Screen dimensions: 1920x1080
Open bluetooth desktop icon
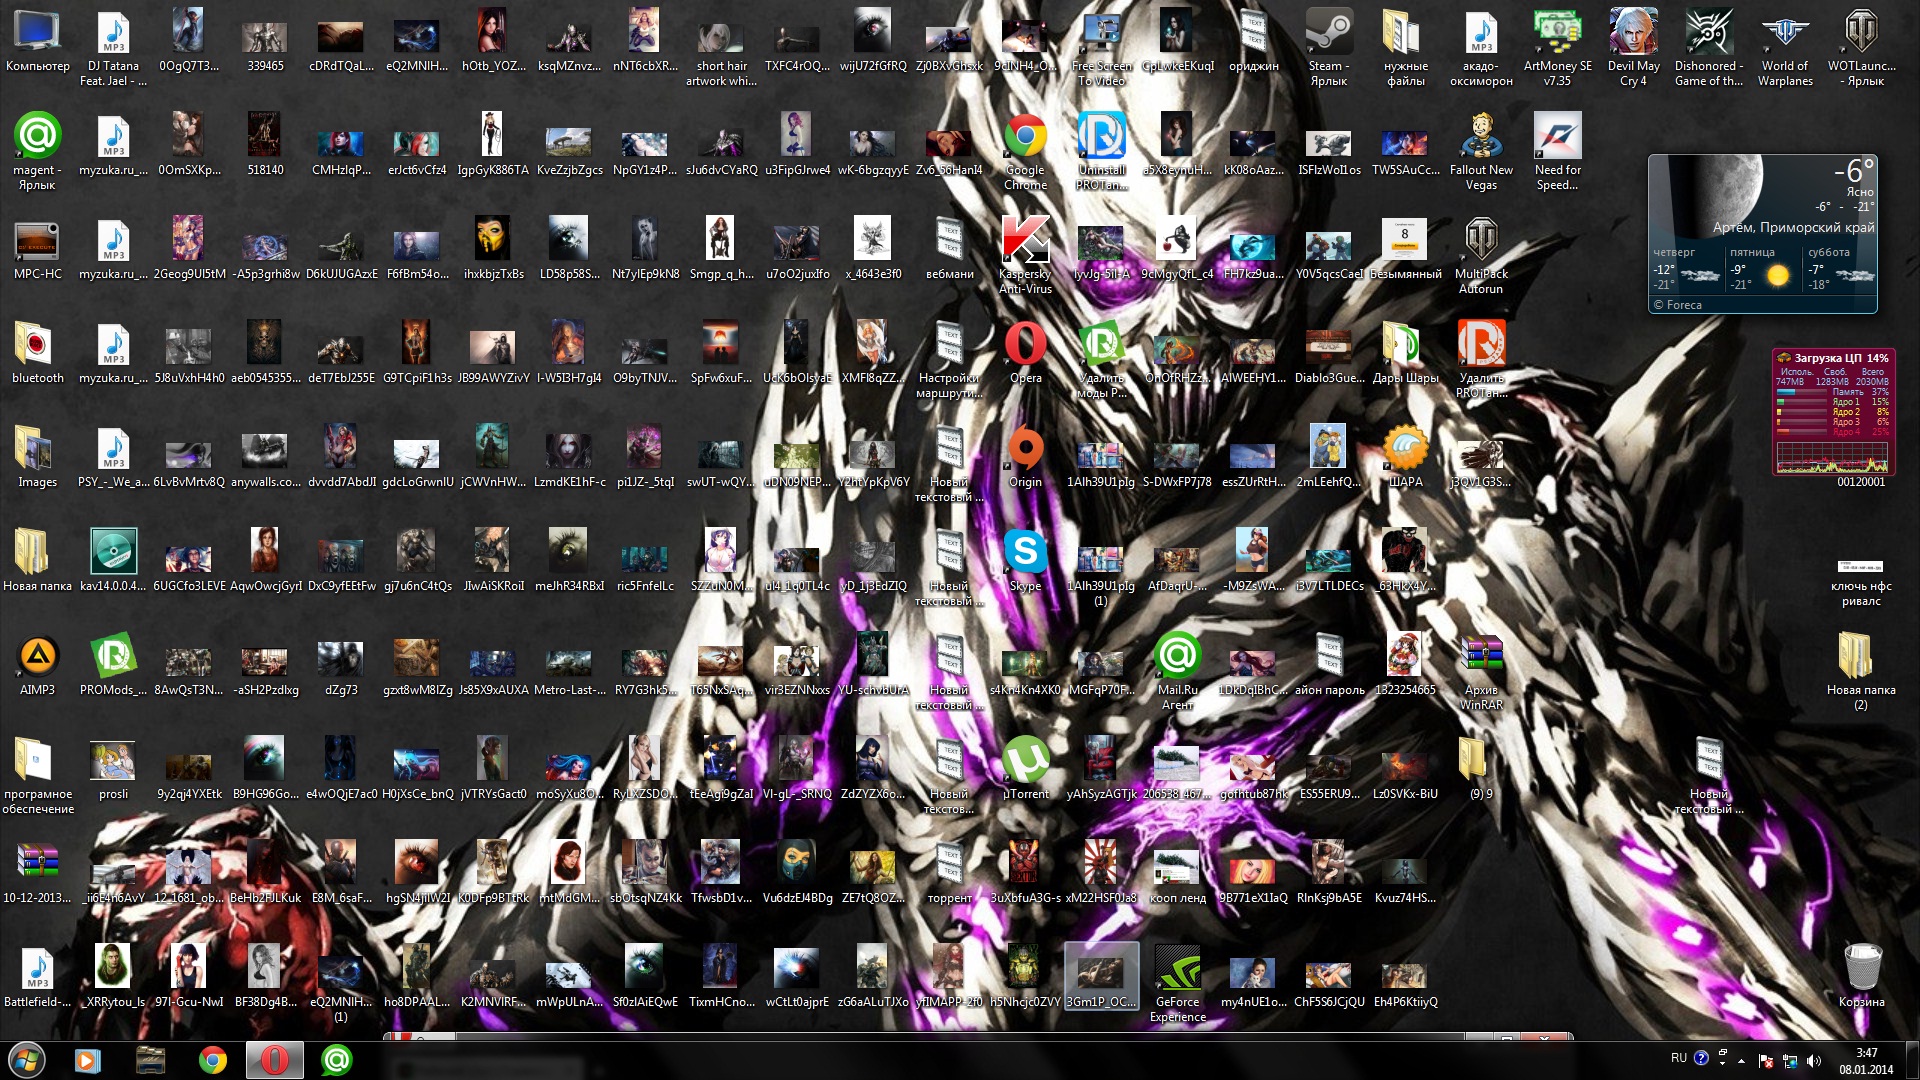point(38,353)
